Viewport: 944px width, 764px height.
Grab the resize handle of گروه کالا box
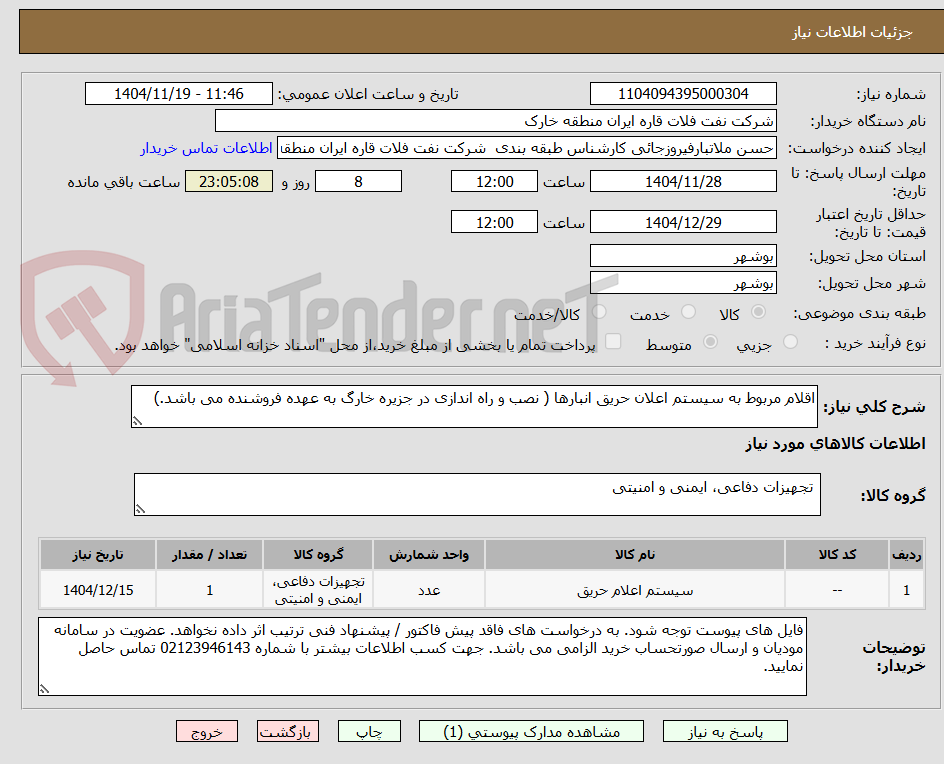click(x=140, y=509)
